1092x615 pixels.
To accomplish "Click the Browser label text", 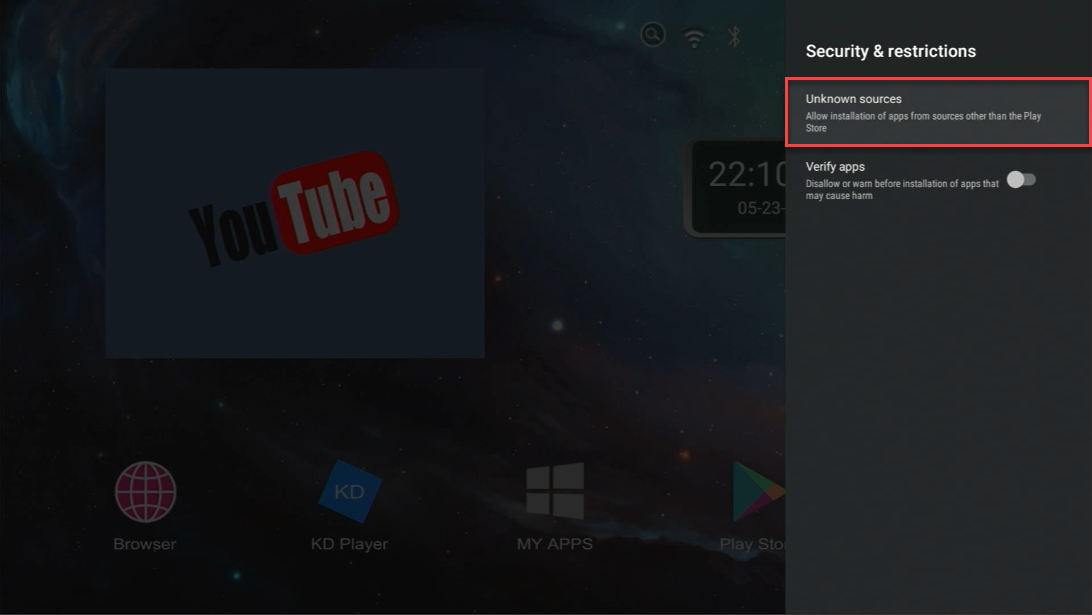I will pyautogui.click(x=145, y=544).
